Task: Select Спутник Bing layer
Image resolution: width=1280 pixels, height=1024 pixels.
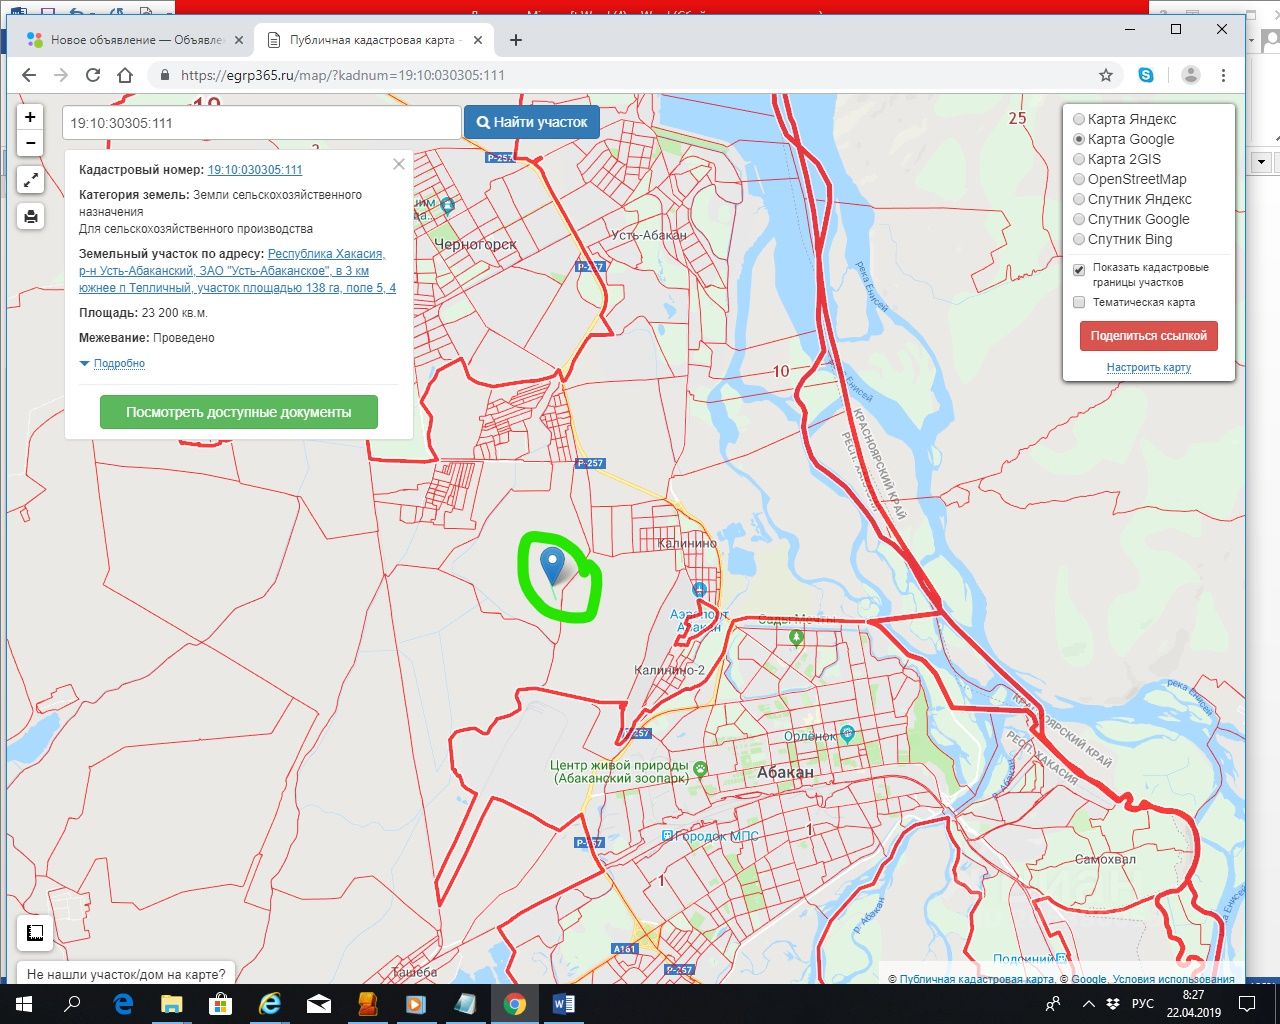Action: (1079, 239)
